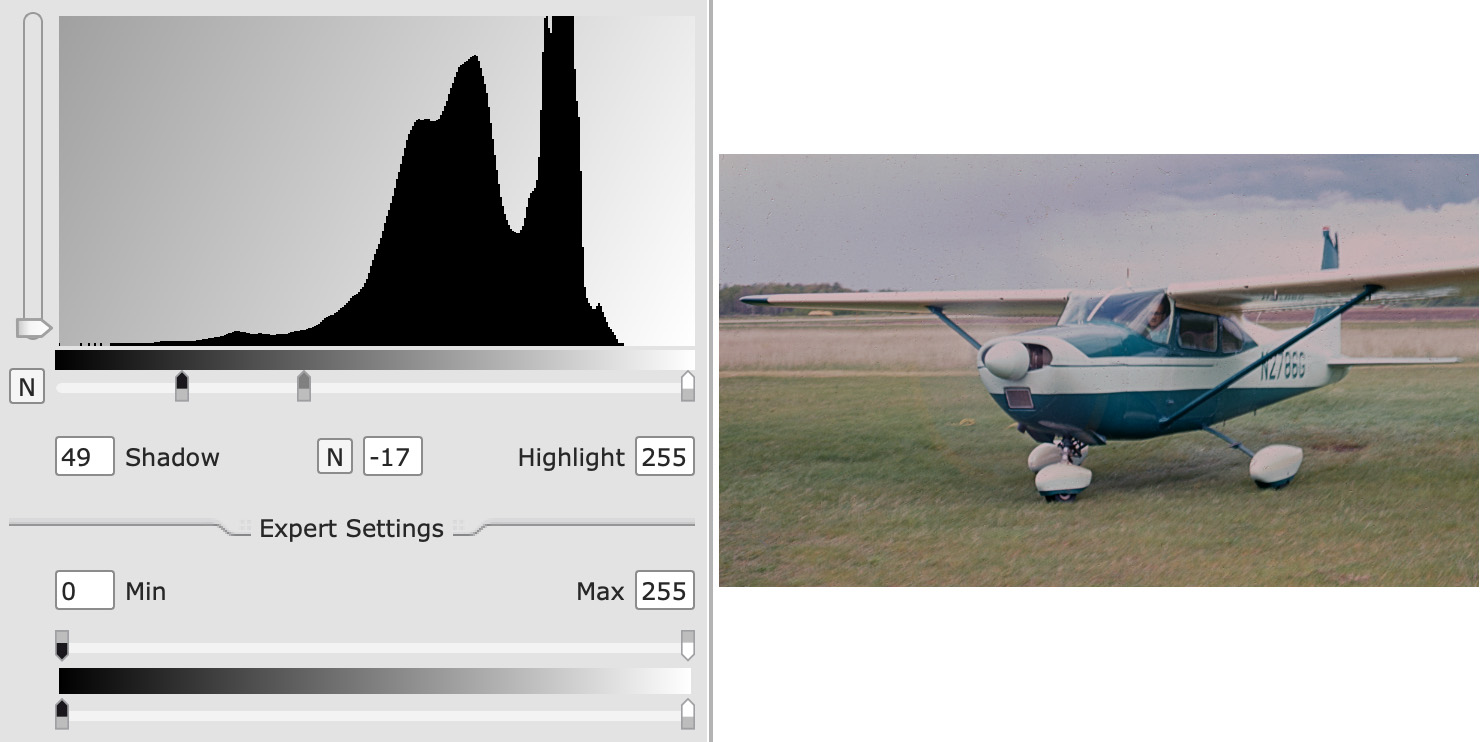Select the white handle below the output gradient
1480x742 pixels.
click(687, 714)
